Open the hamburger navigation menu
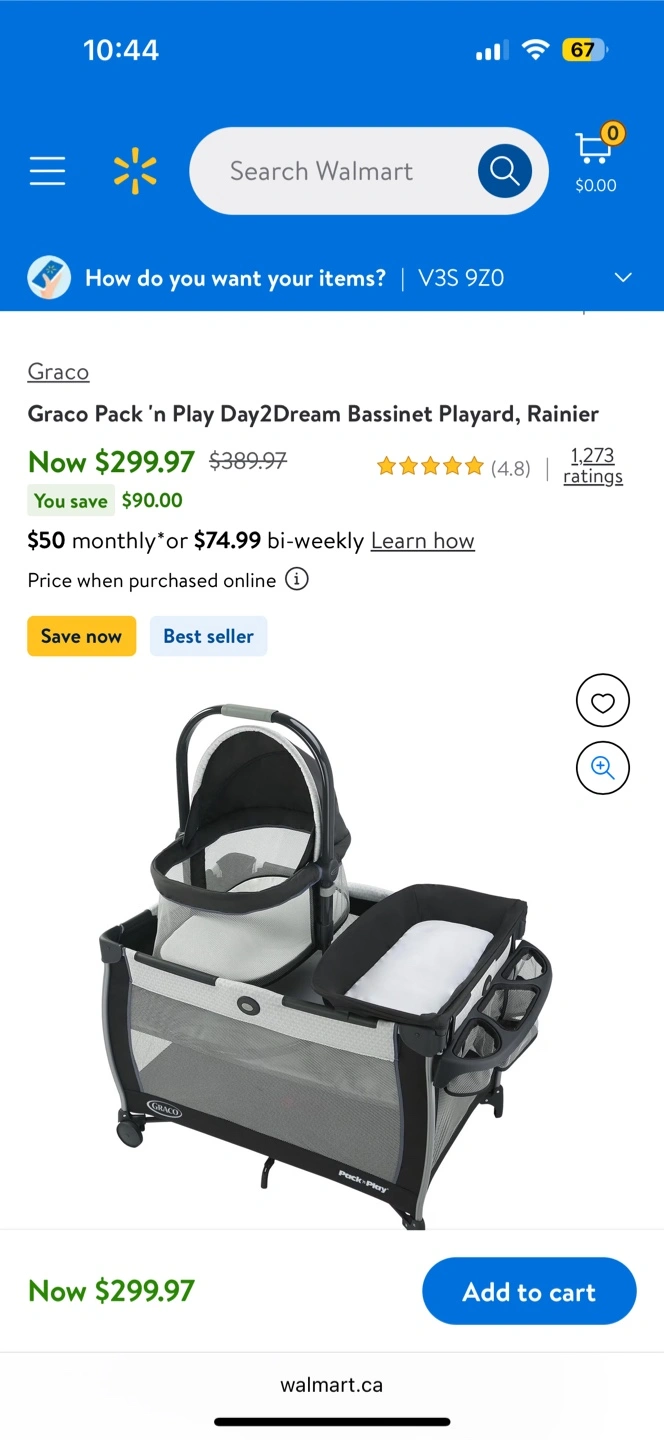 click(47, 171)
